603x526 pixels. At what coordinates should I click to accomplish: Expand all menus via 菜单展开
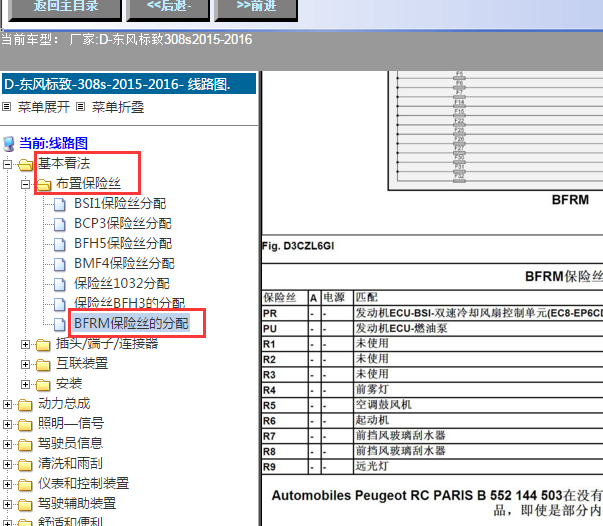43,107
